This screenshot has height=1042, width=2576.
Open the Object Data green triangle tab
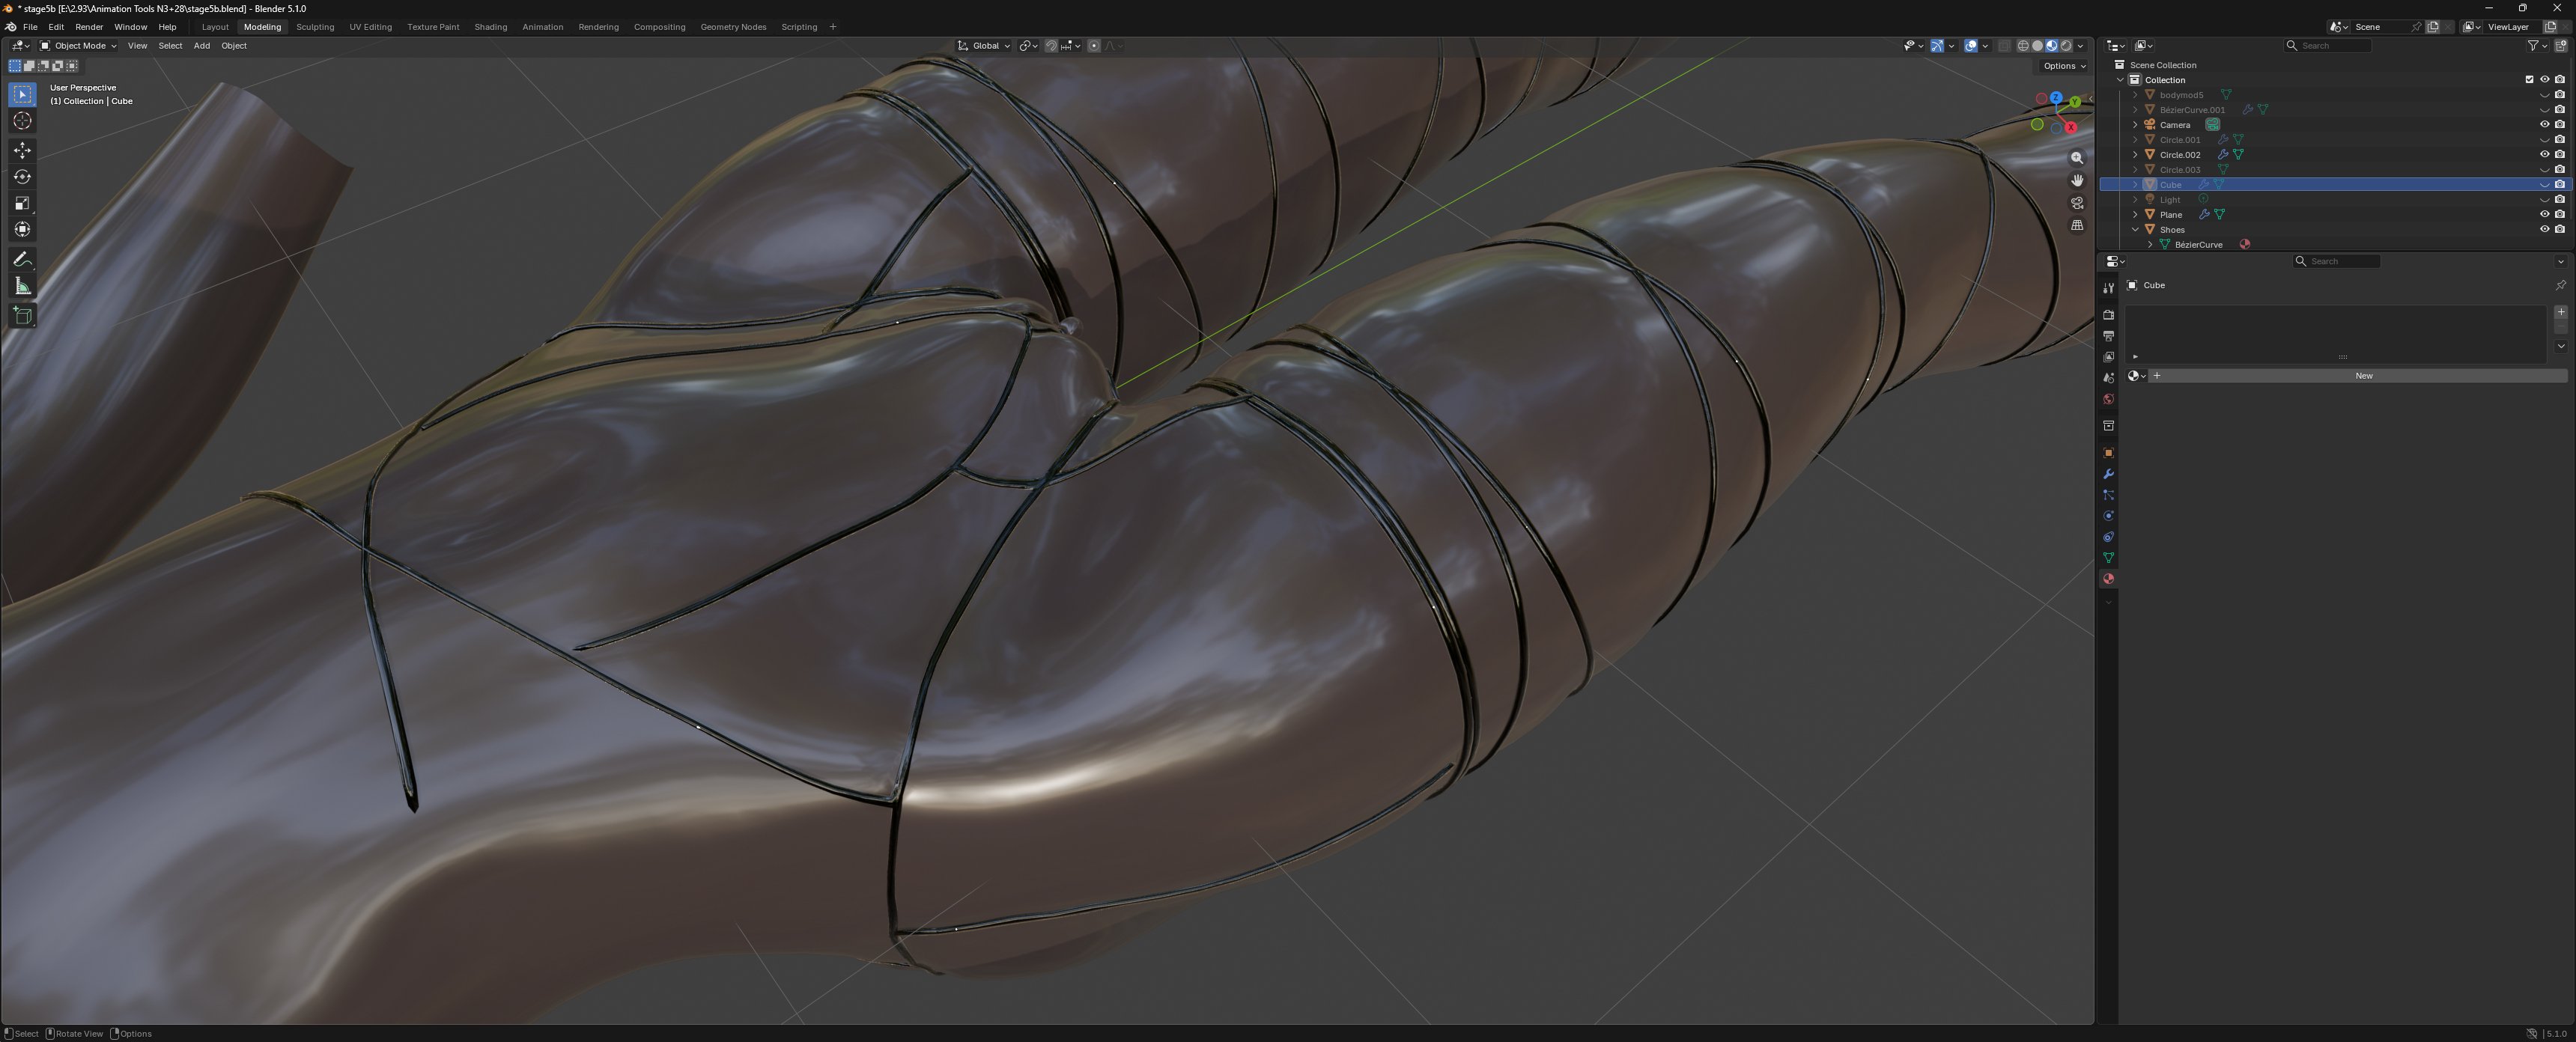point(2108,558)
